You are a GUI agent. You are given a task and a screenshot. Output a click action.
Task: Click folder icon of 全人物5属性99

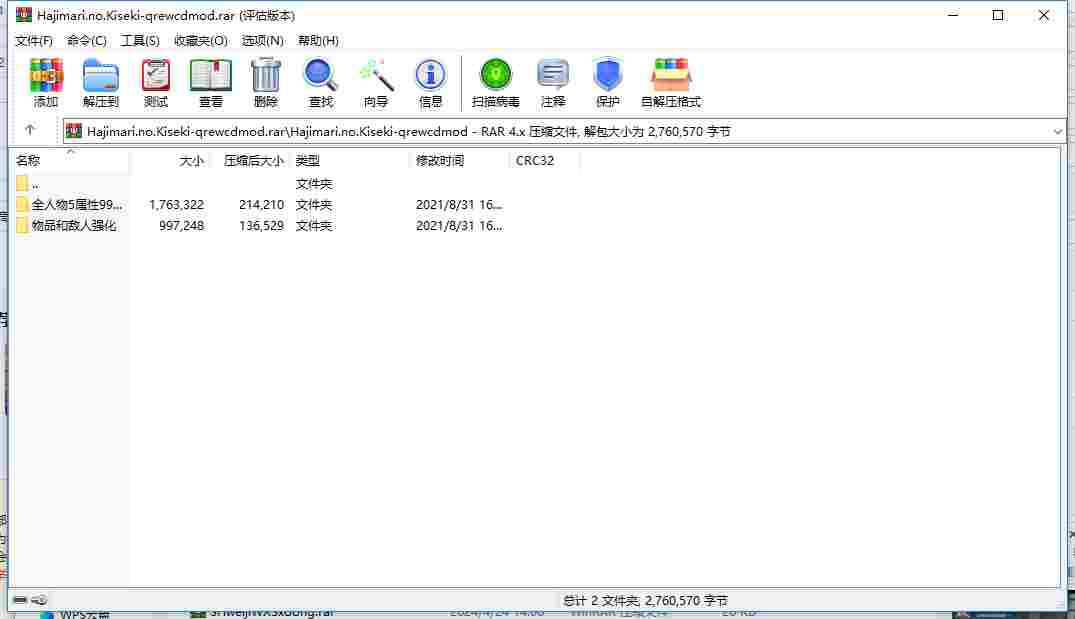tap(22, 204)
